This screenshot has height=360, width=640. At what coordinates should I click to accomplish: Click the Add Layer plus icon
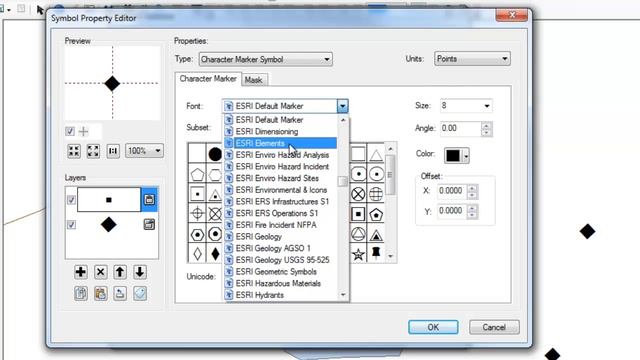tap(80, 272)
